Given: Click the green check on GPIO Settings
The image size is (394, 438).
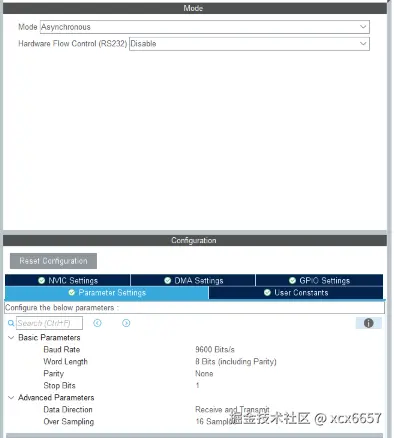Looking at the screenshot, I should [292, 280].
